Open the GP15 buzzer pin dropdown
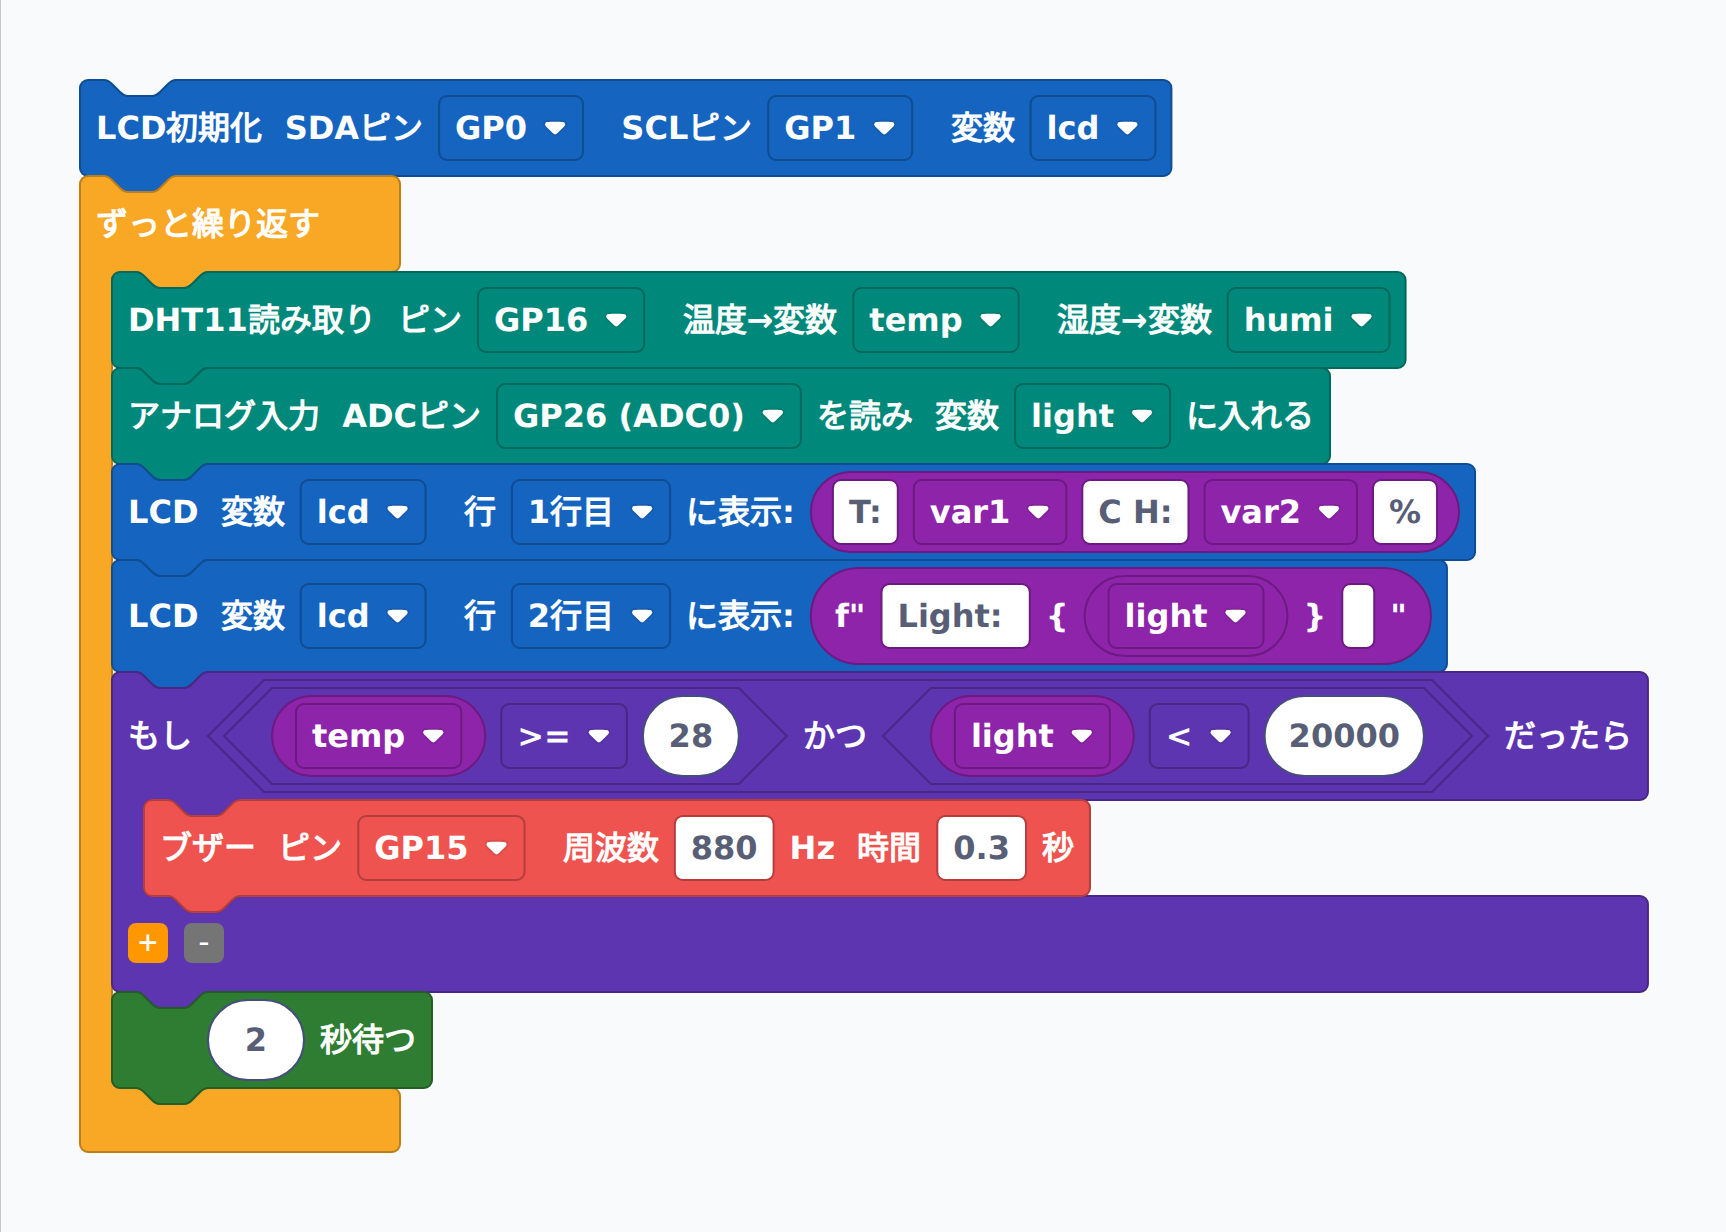This screenshot has width=1726, height=1232. 441,848
